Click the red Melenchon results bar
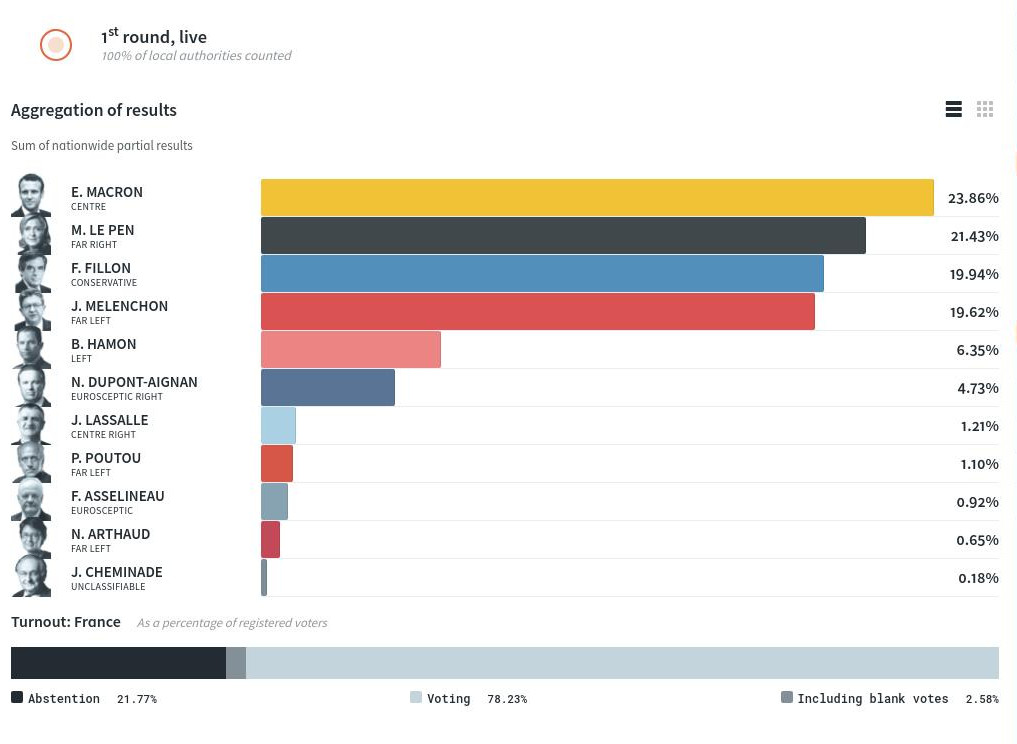 pos(537,312)
